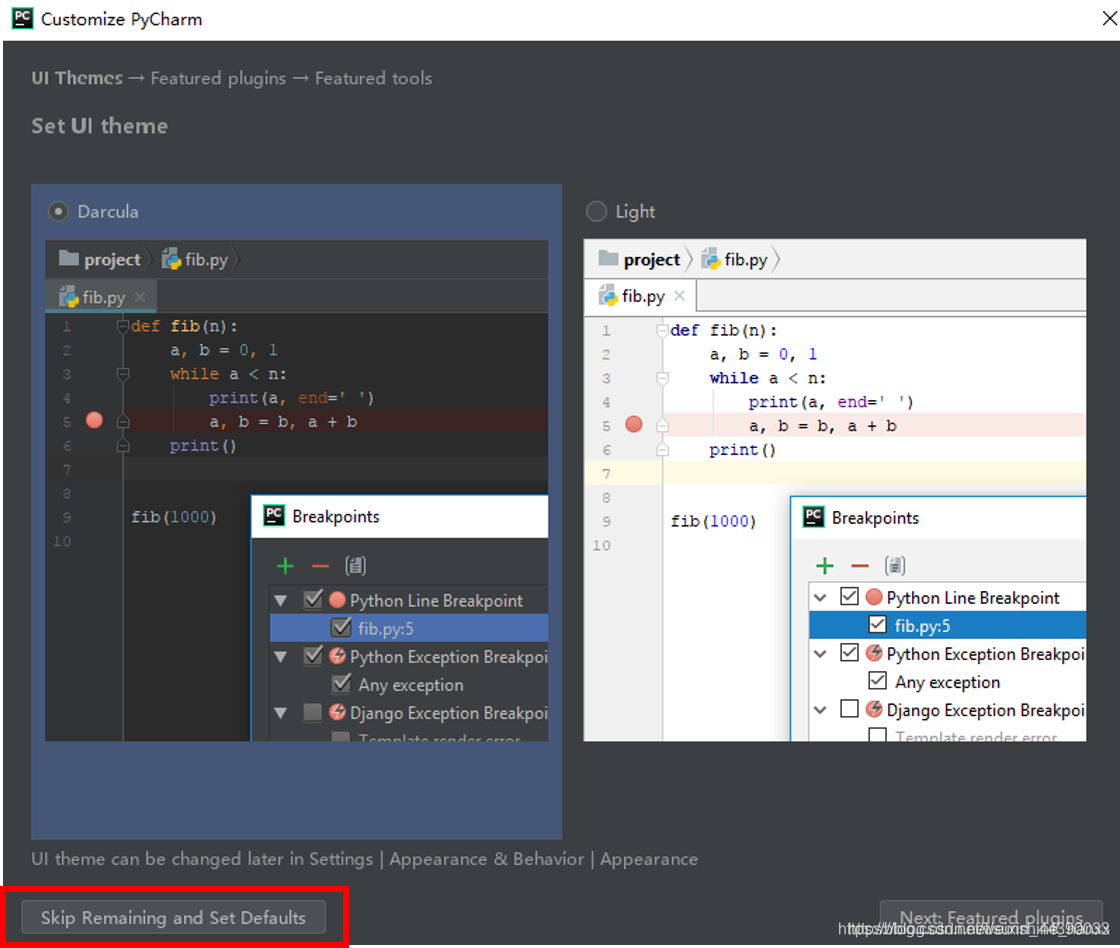Viewport: 1120px width, 948px height.
Task: Click the project folder icon in Darcula preview
Action: (69, 258)
